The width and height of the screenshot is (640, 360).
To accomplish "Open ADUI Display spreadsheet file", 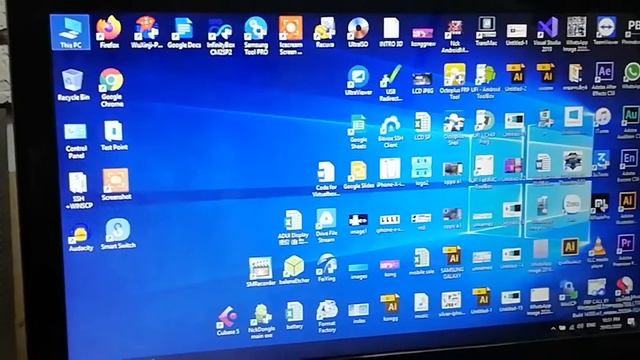I will [293, 228].
